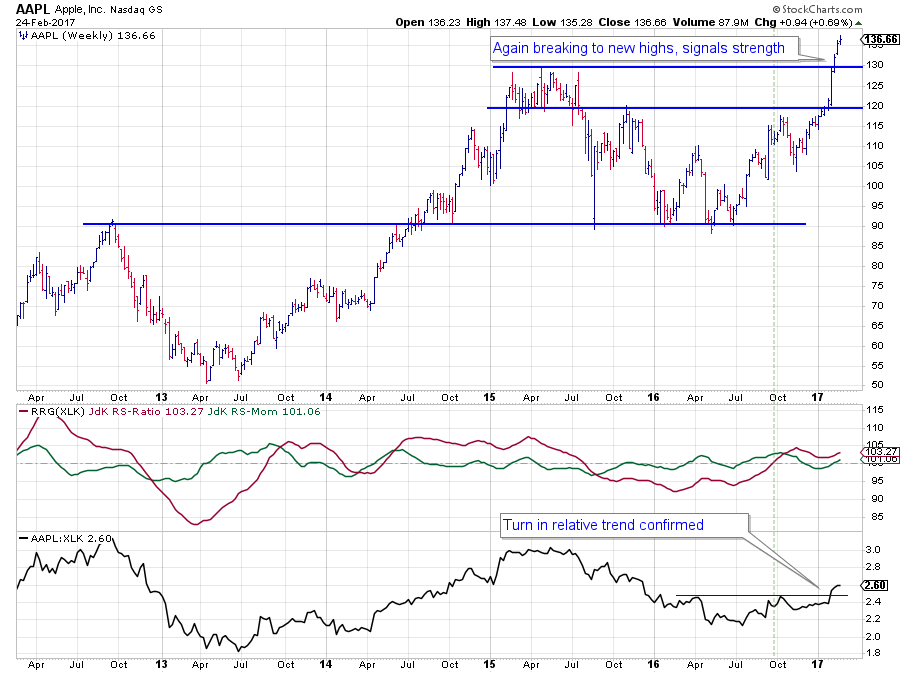Viewport: 900px width, 673px height.
Task: Click the JdK RS-Mom 101.06 legend
Action: [x=263, y=411]
